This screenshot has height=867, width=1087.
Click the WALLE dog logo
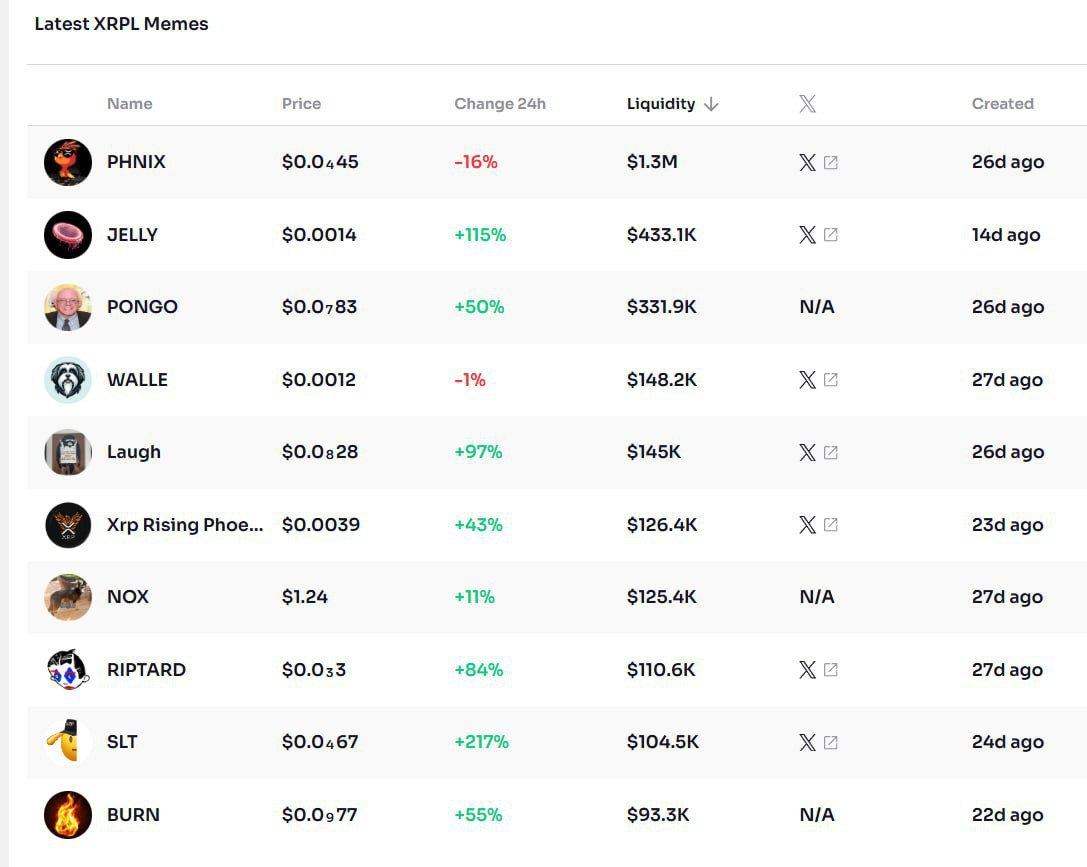(67, 379)
